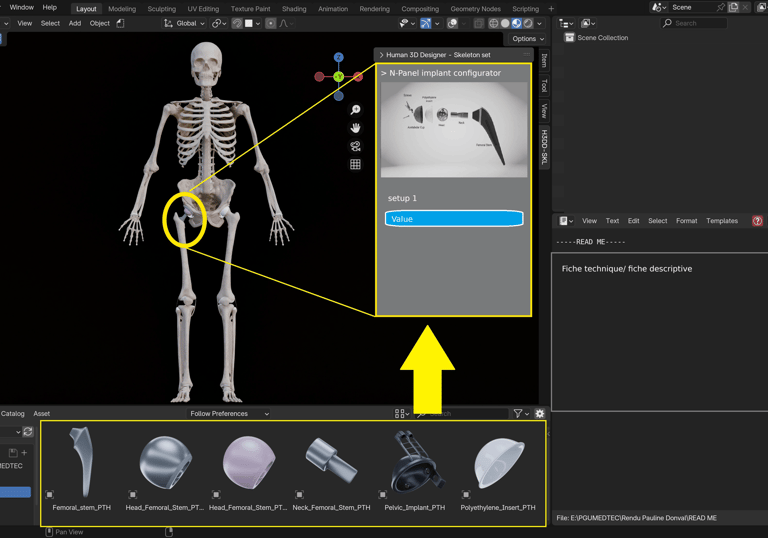Open asset browser display mode dropdown
768x538 pixels.
[x=402, y=414]
